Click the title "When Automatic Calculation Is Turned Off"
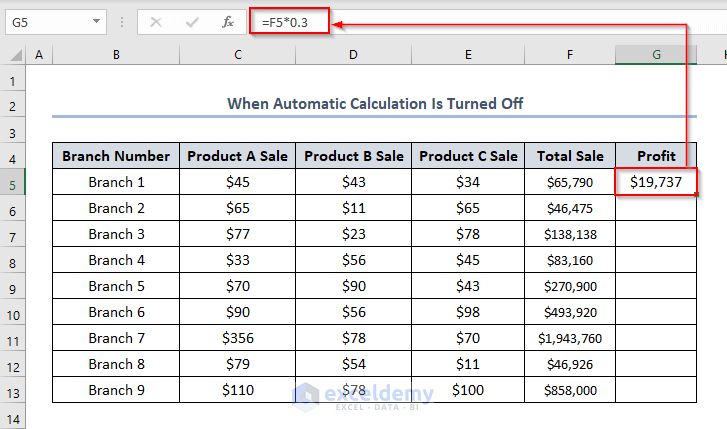The height and width of the screenshot is (429, 727). click(375, 103)
